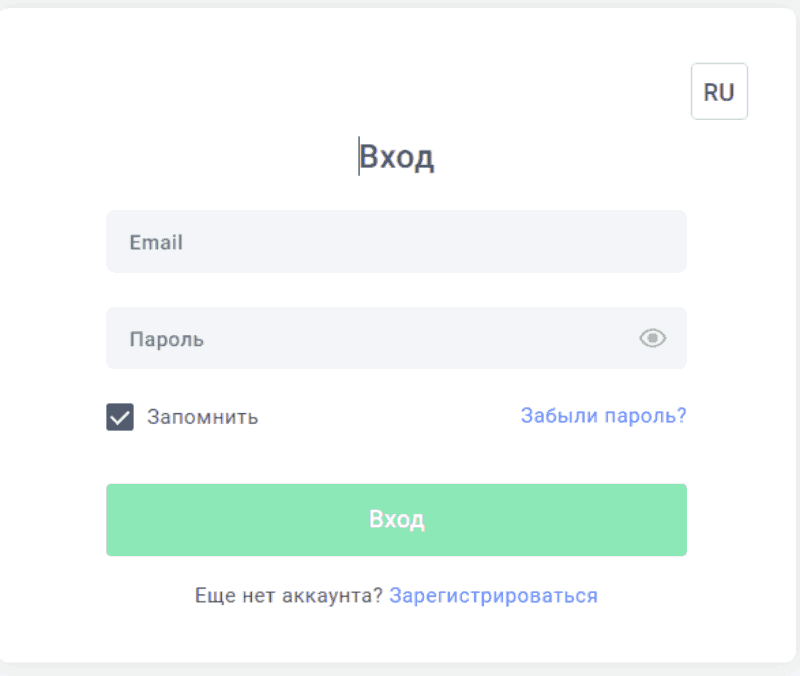Click the eye icon beside Пароль
Viewport: 800px width, 676px height.
click(652, 338)
